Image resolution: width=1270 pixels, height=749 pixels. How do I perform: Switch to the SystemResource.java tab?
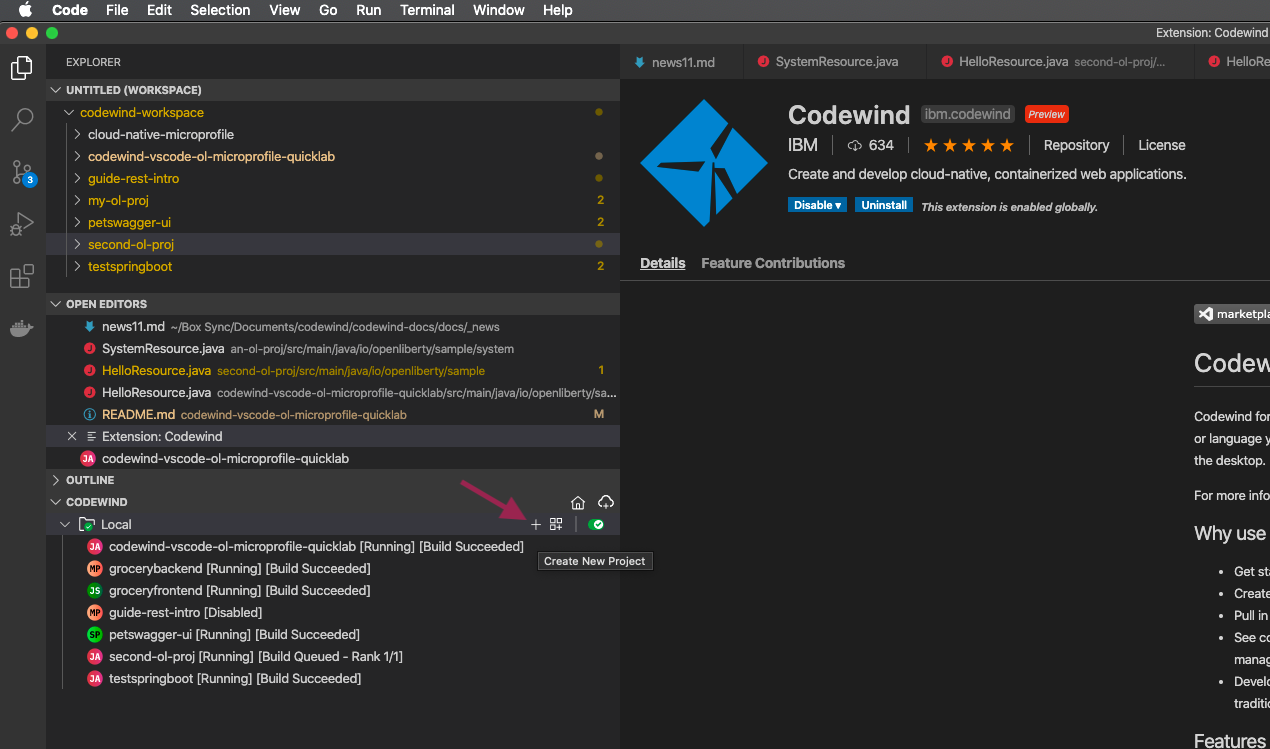(x=837, y=61)
